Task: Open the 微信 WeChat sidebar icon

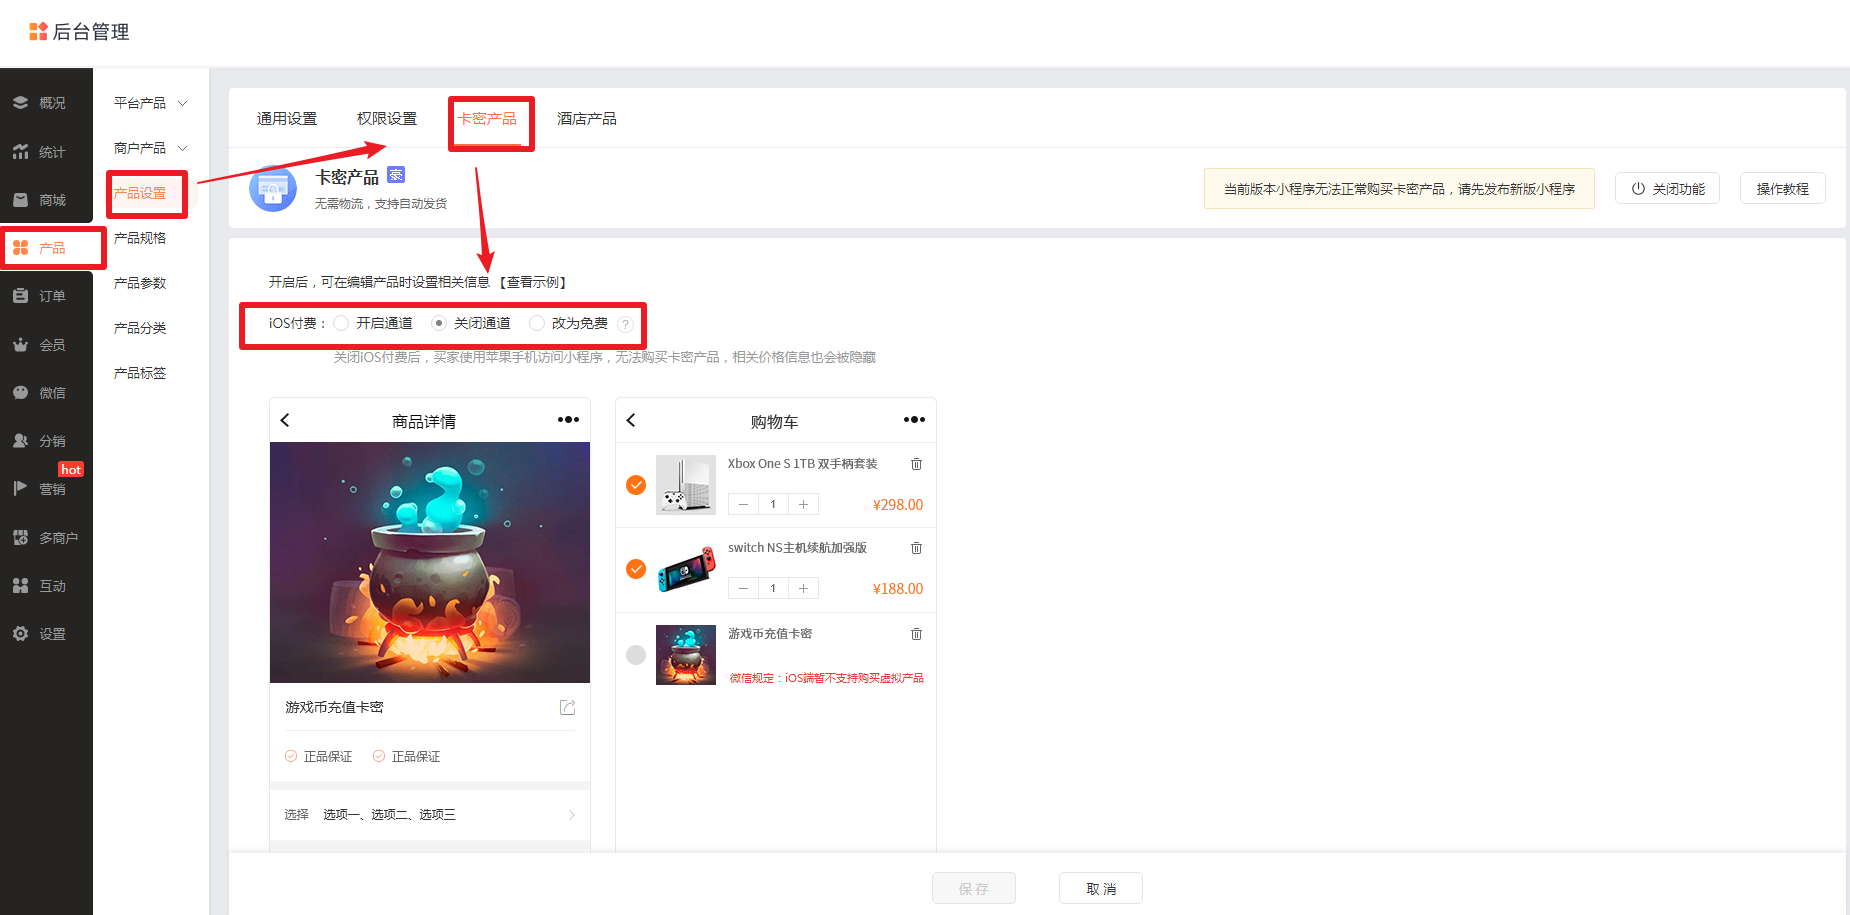Action: (x=20, y=393)
